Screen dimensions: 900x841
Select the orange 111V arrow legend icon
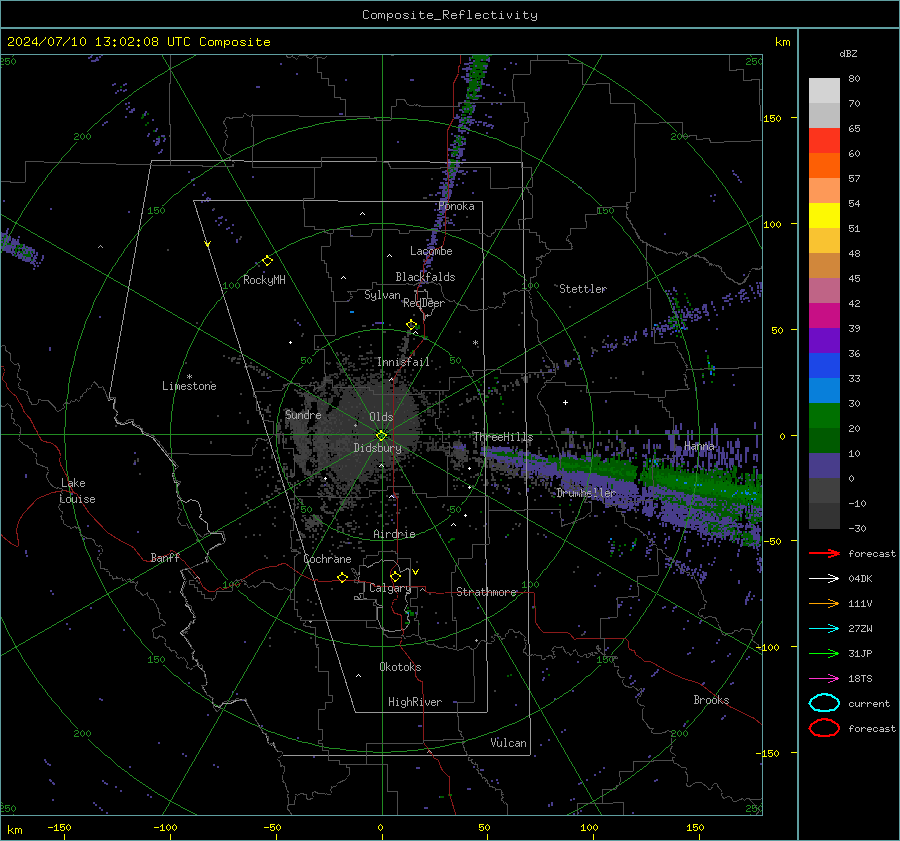tap(824, 603)
